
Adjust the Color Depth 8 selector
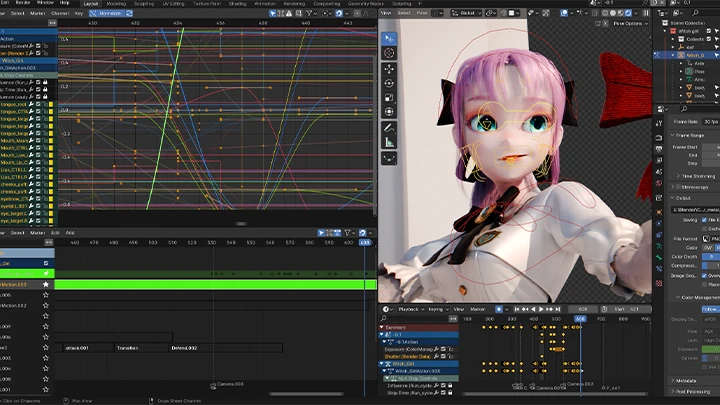(x=711, y=257)
